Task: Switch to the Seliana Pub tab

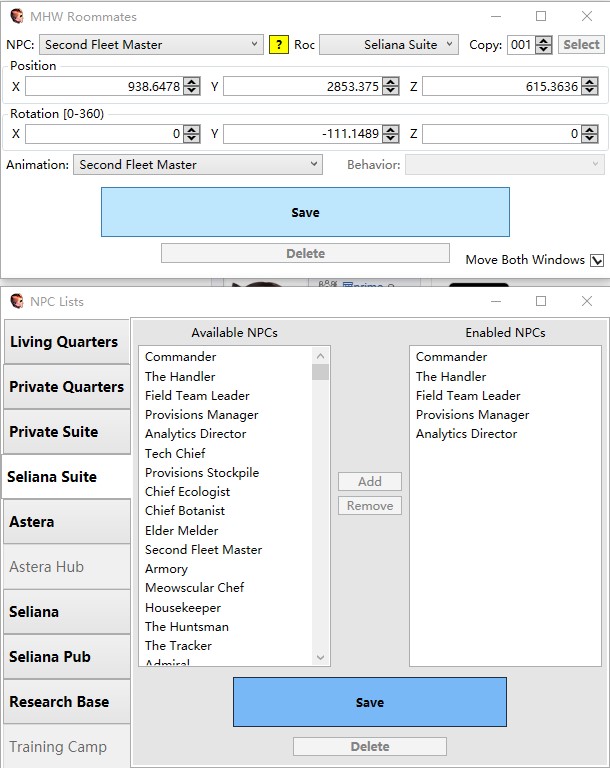Action: click(x=67, y=657)
